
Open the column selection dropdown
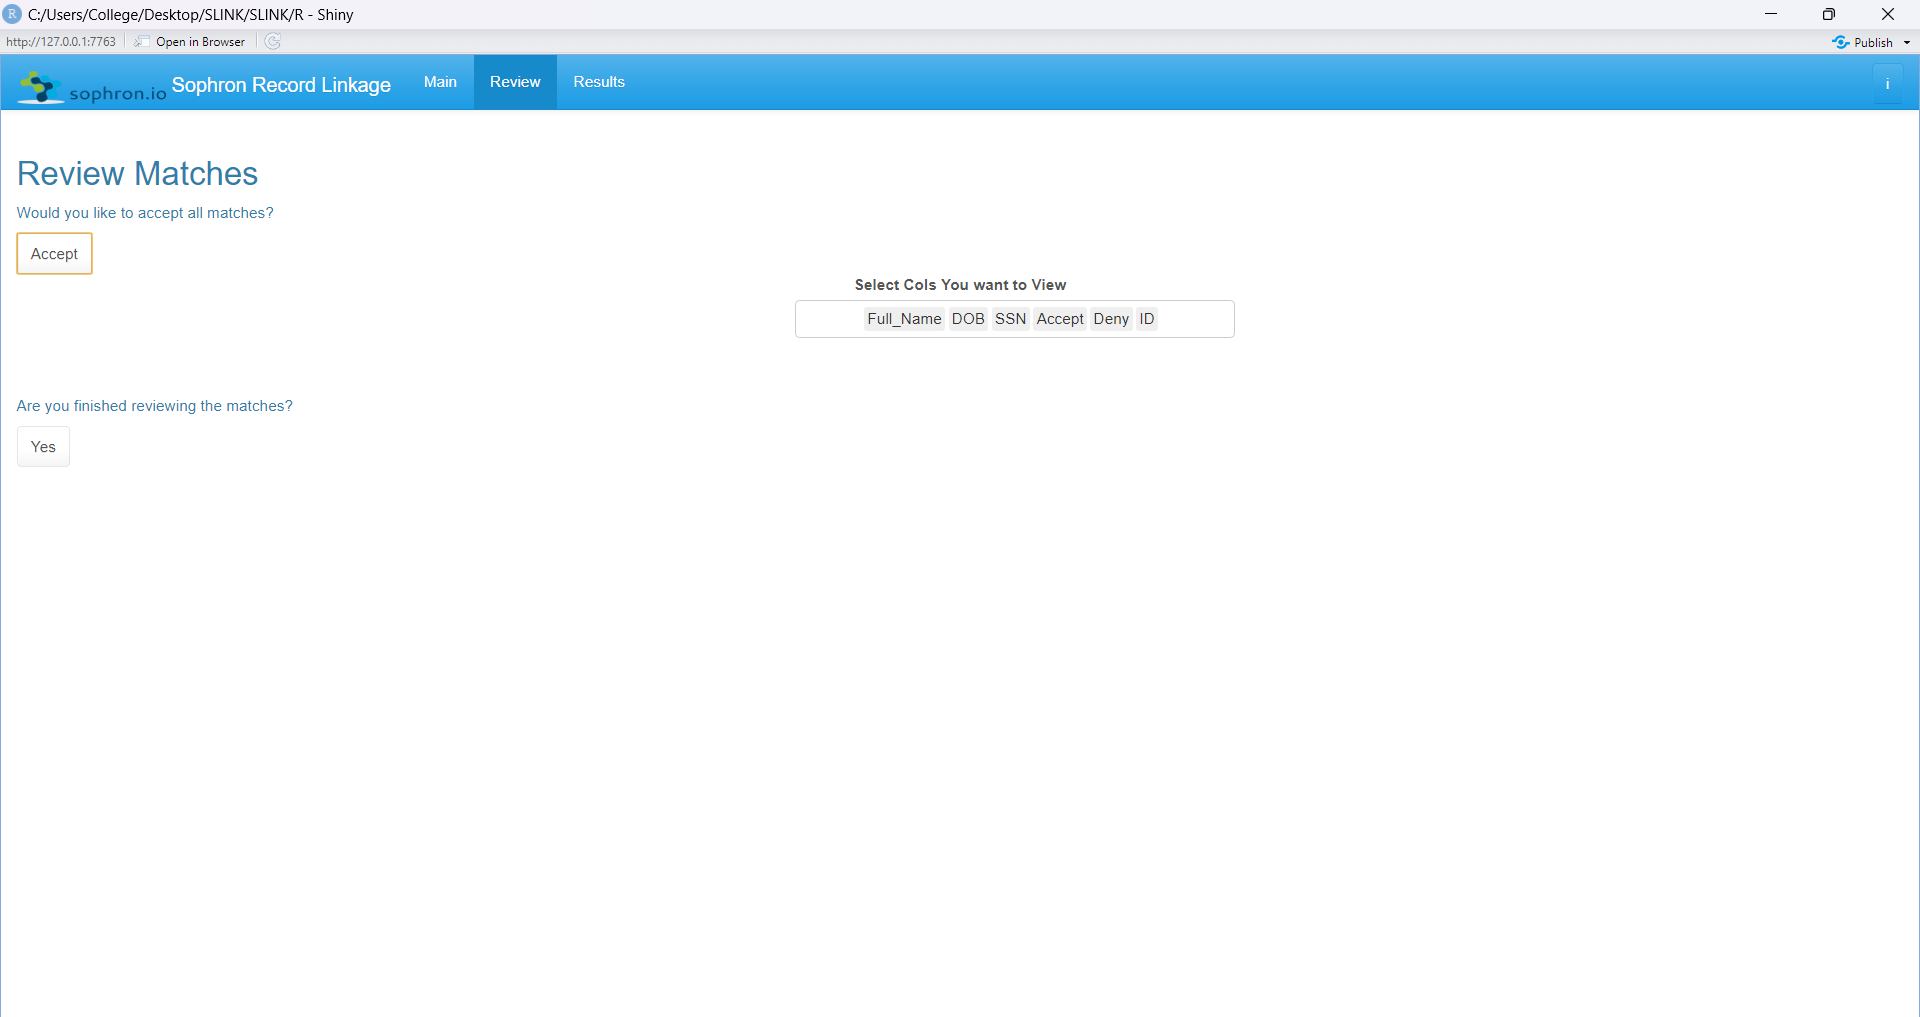(1190, 319)
